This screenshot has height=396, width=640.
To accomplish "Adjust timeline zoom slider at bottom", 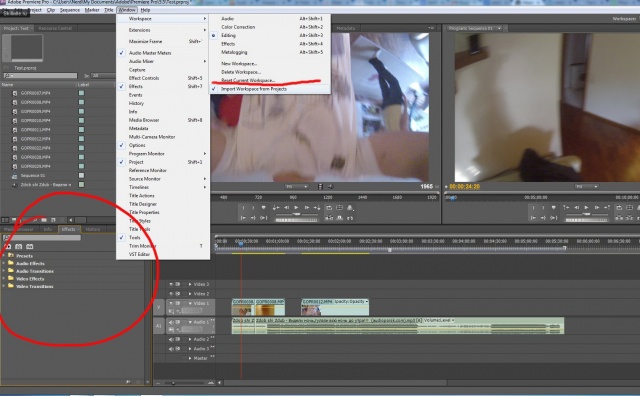I will (173, 383).
